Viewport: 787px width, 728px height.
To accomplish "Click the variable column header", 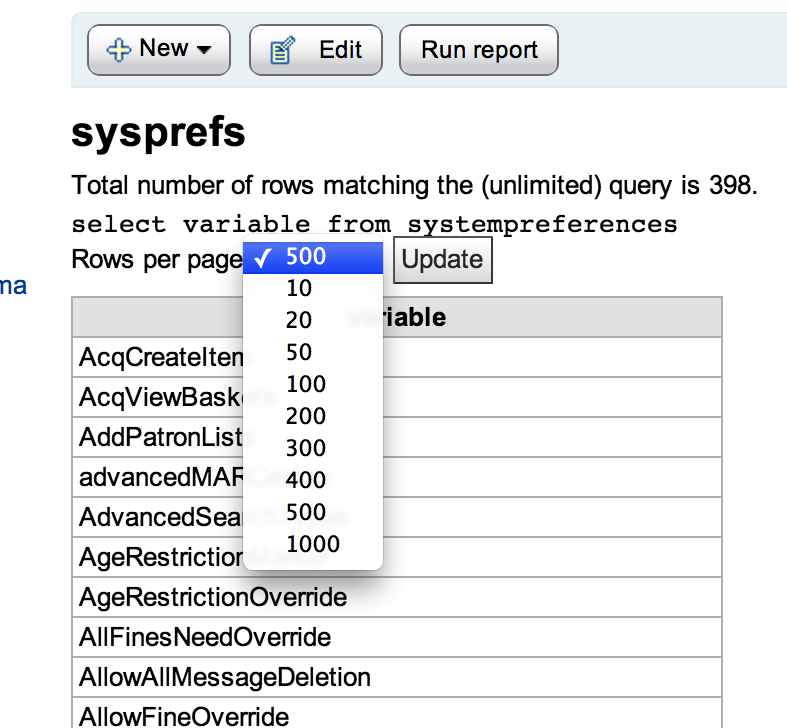I will click(397, 317).
